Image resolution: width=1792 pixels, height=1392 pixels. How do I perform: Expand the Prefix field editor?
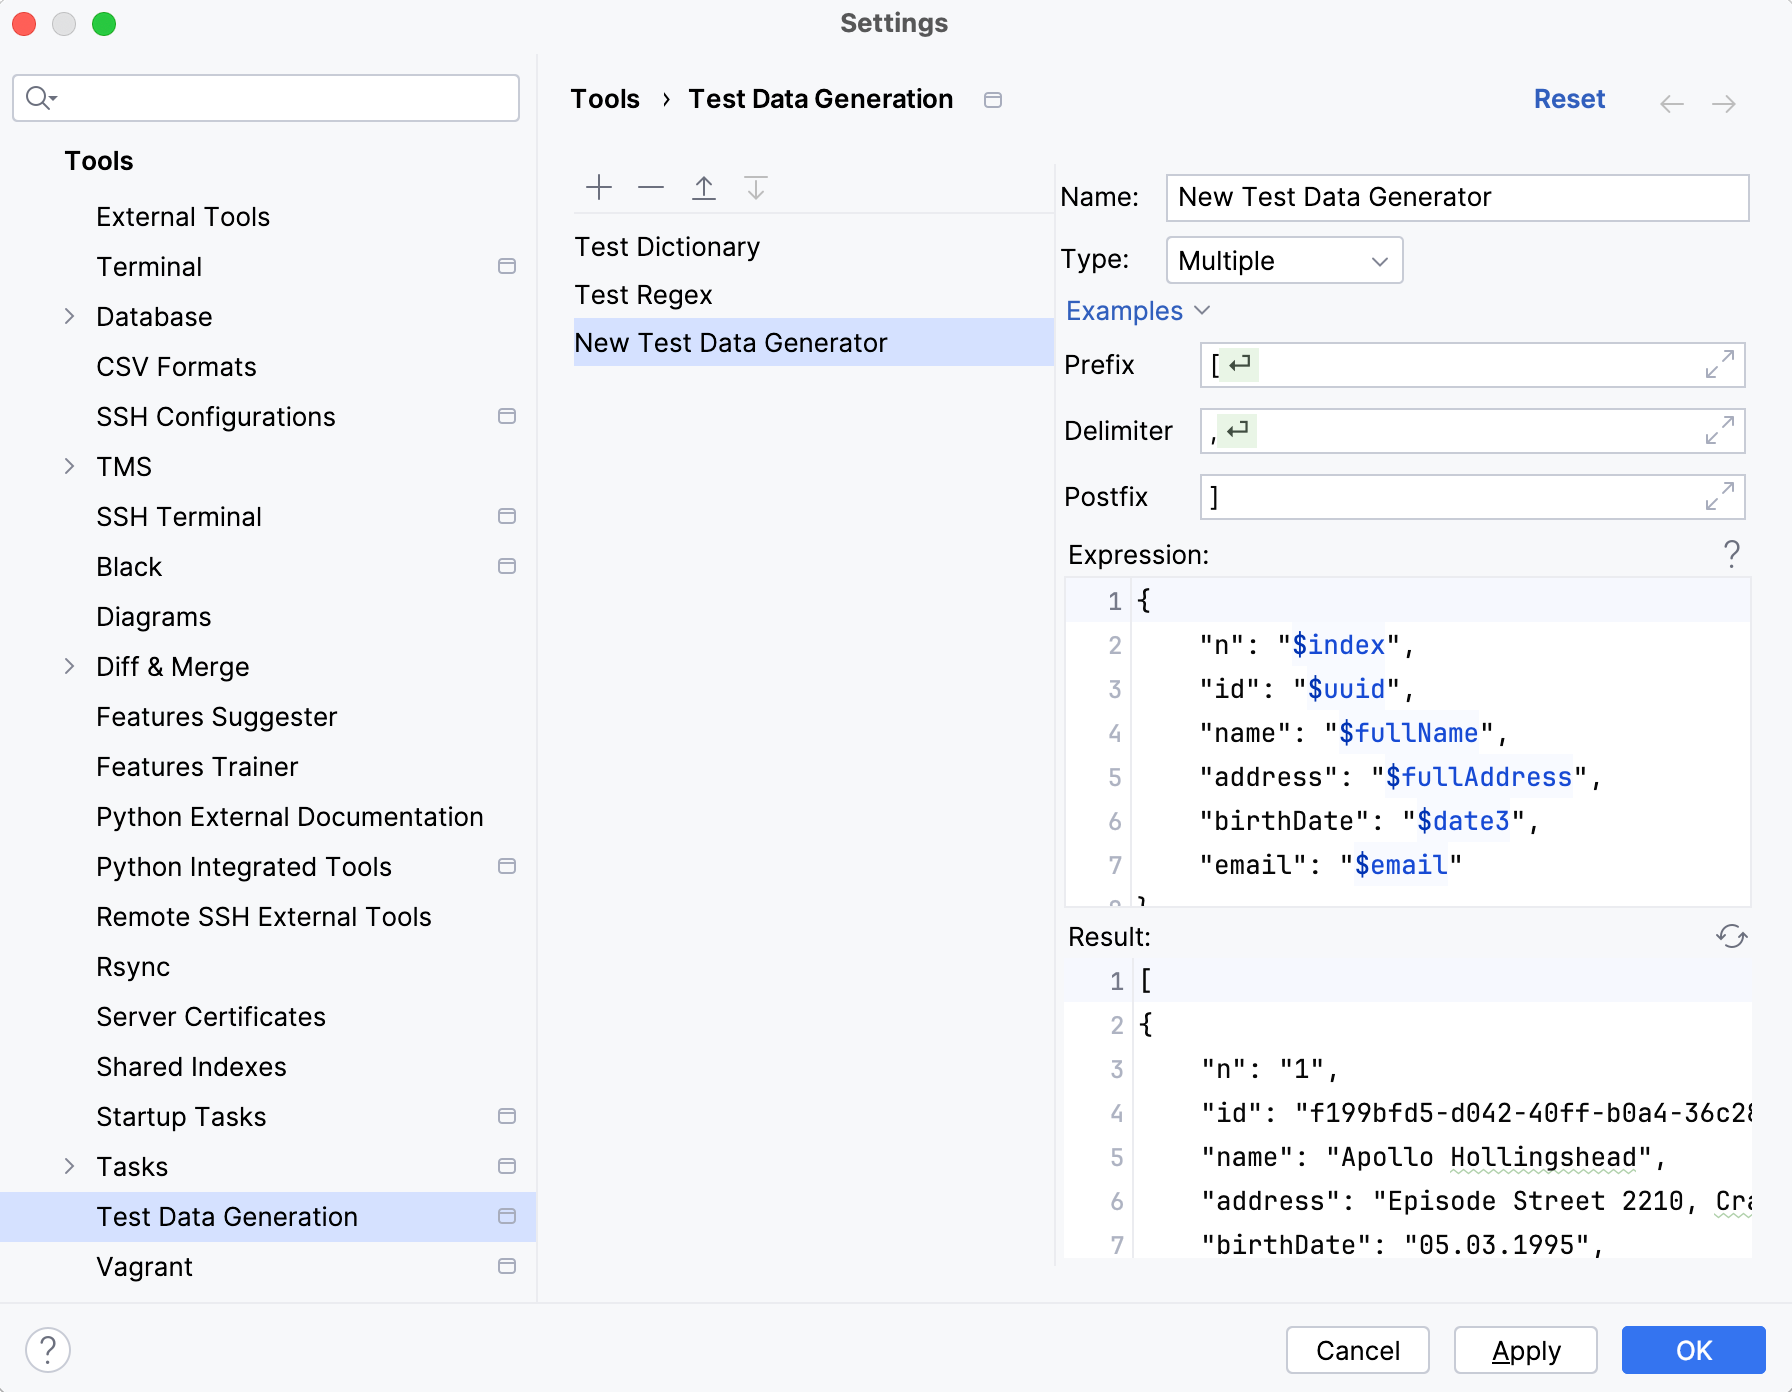pyautogui.click(x=1718, y=366)
